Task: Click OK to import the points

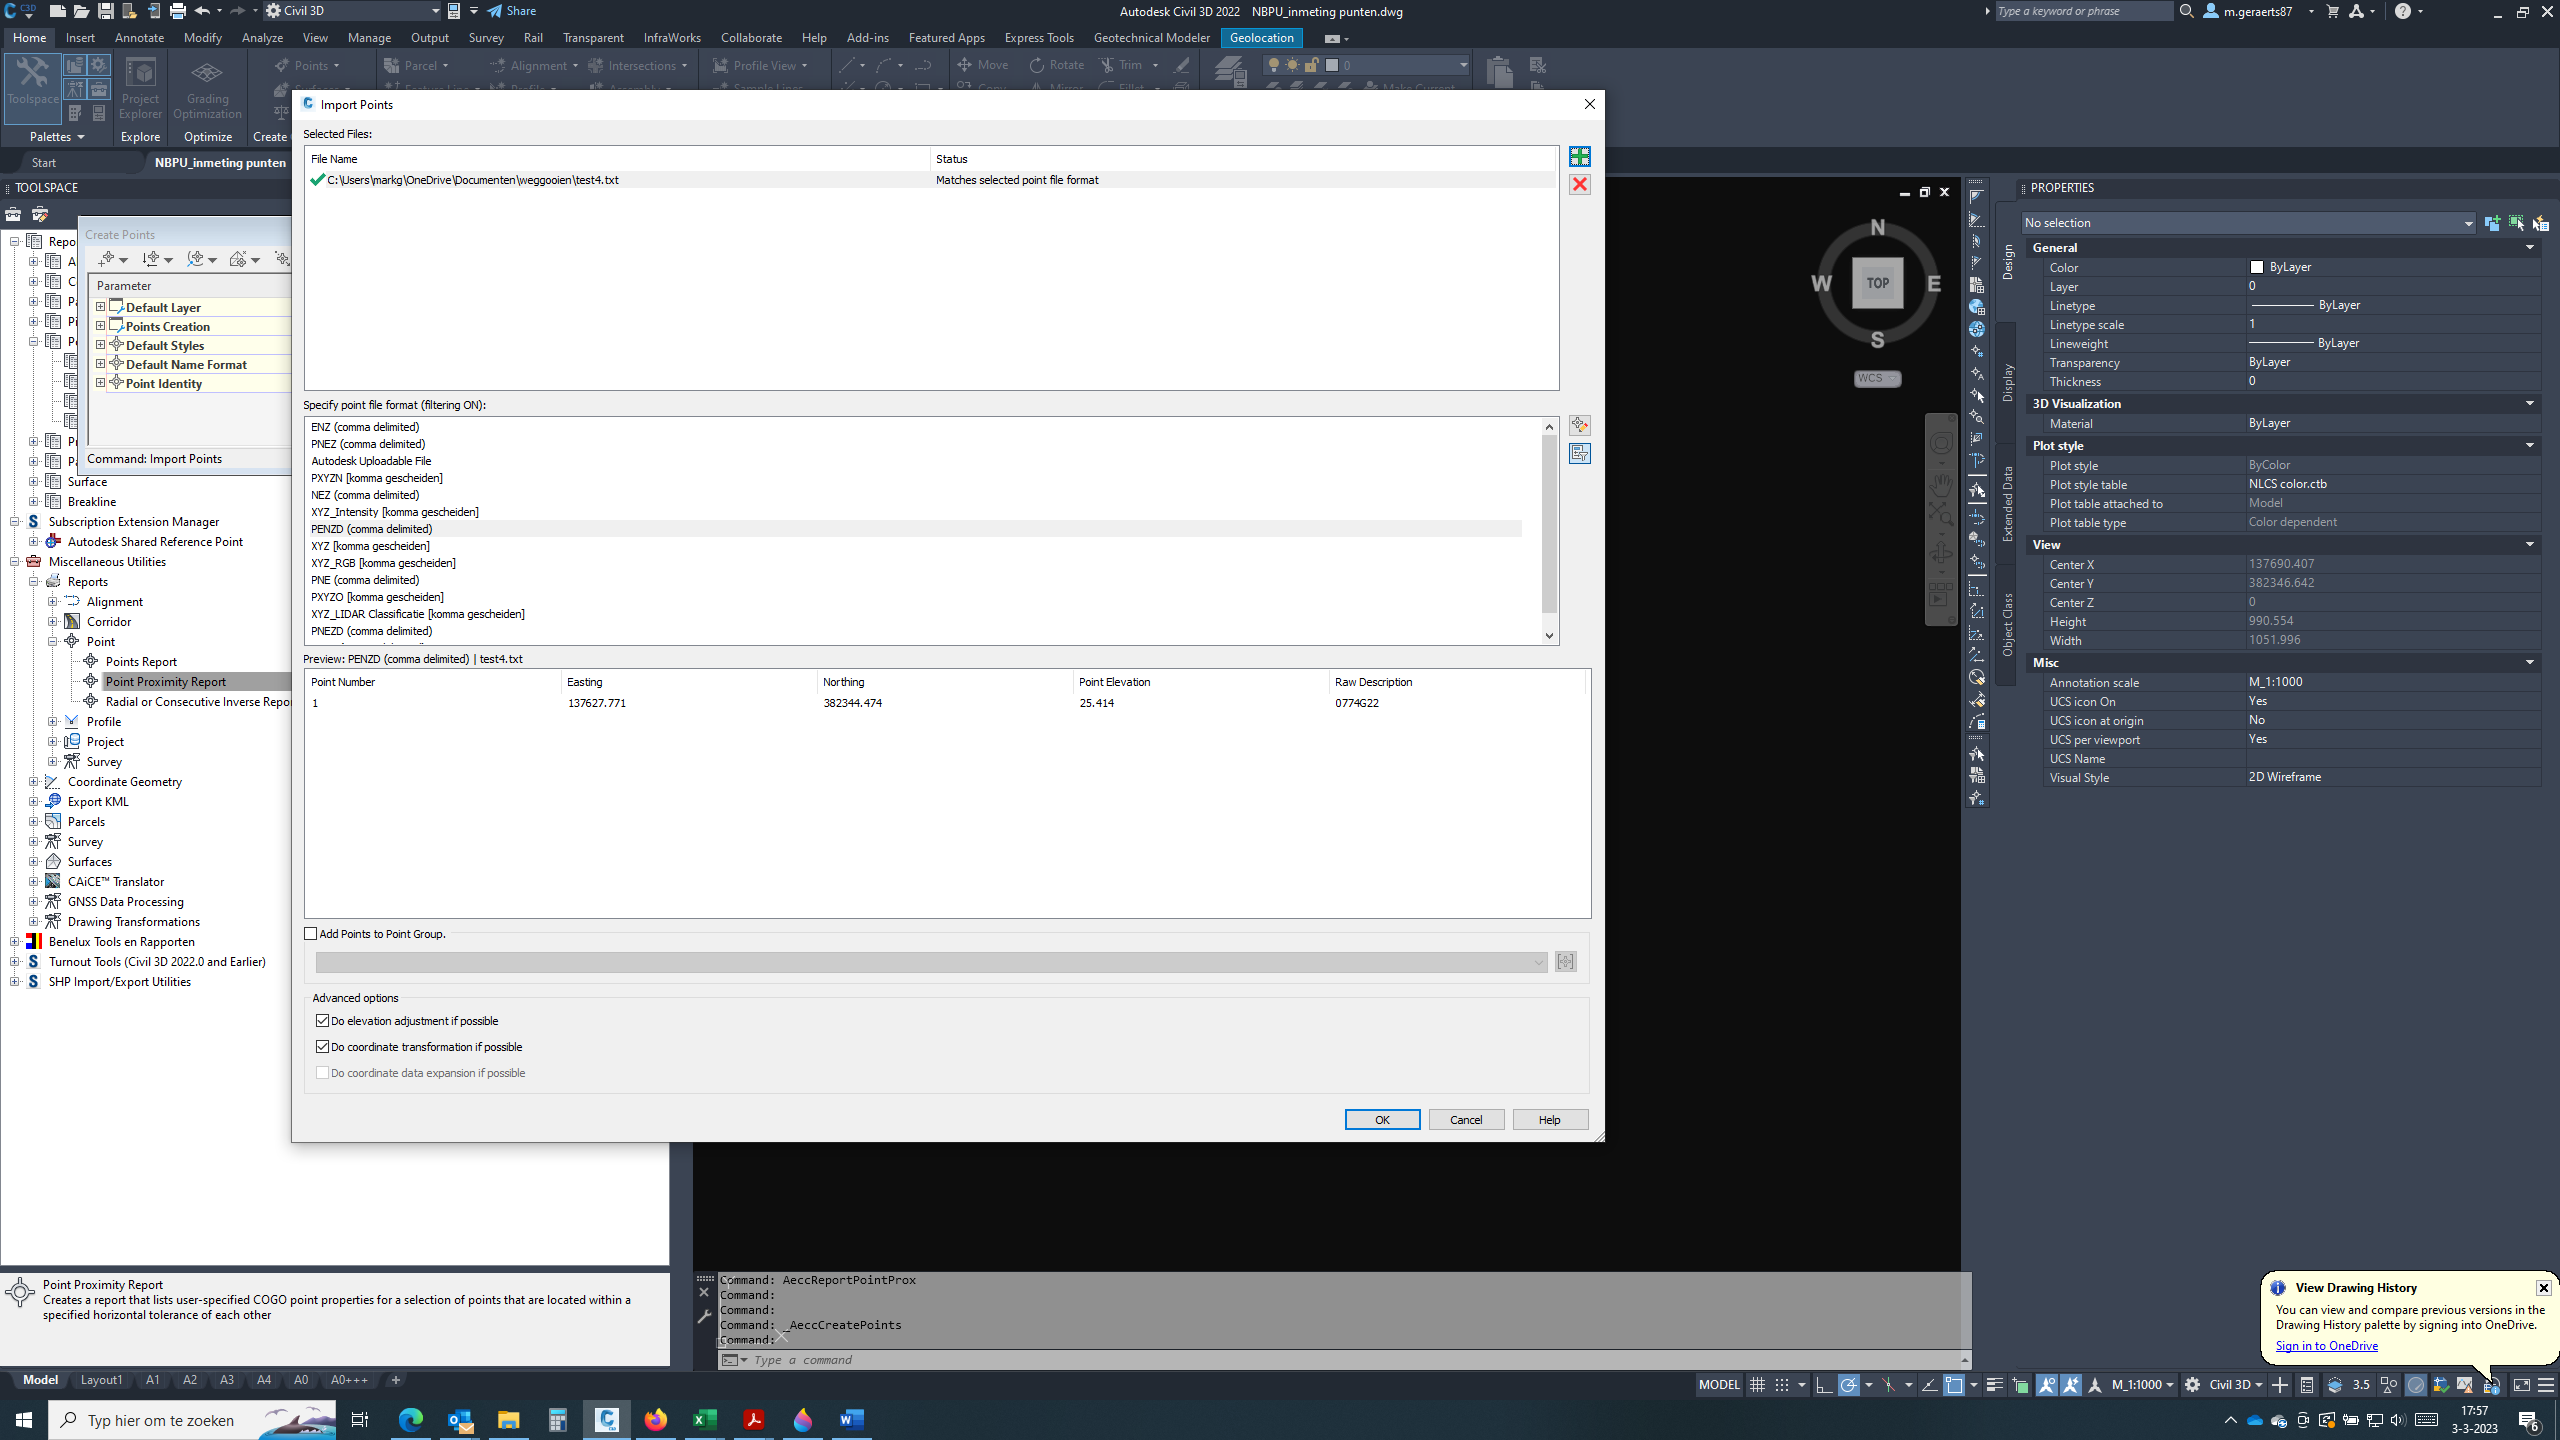Action: (x=1382, y=1119)
